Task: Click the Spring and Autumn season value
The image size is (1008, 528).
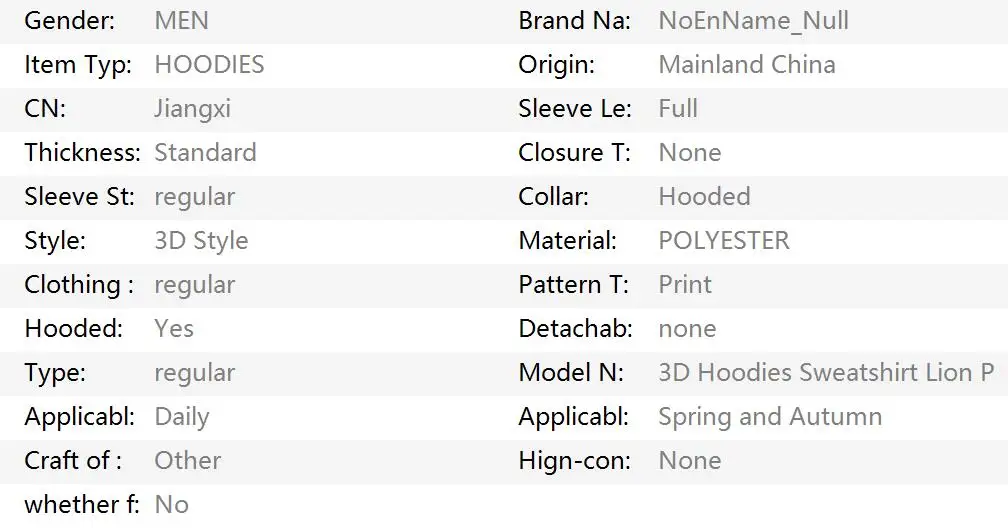Action: (x=769, y=417)
